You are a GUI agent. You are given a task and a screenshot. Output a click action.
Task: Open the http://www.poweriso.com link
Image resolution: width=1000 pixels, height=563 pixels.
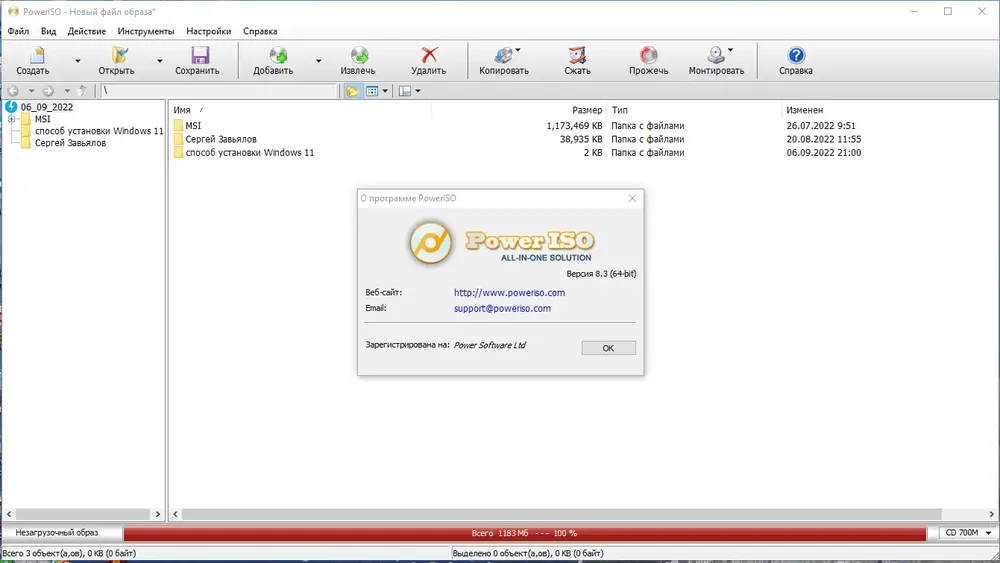tap(509, 293)
